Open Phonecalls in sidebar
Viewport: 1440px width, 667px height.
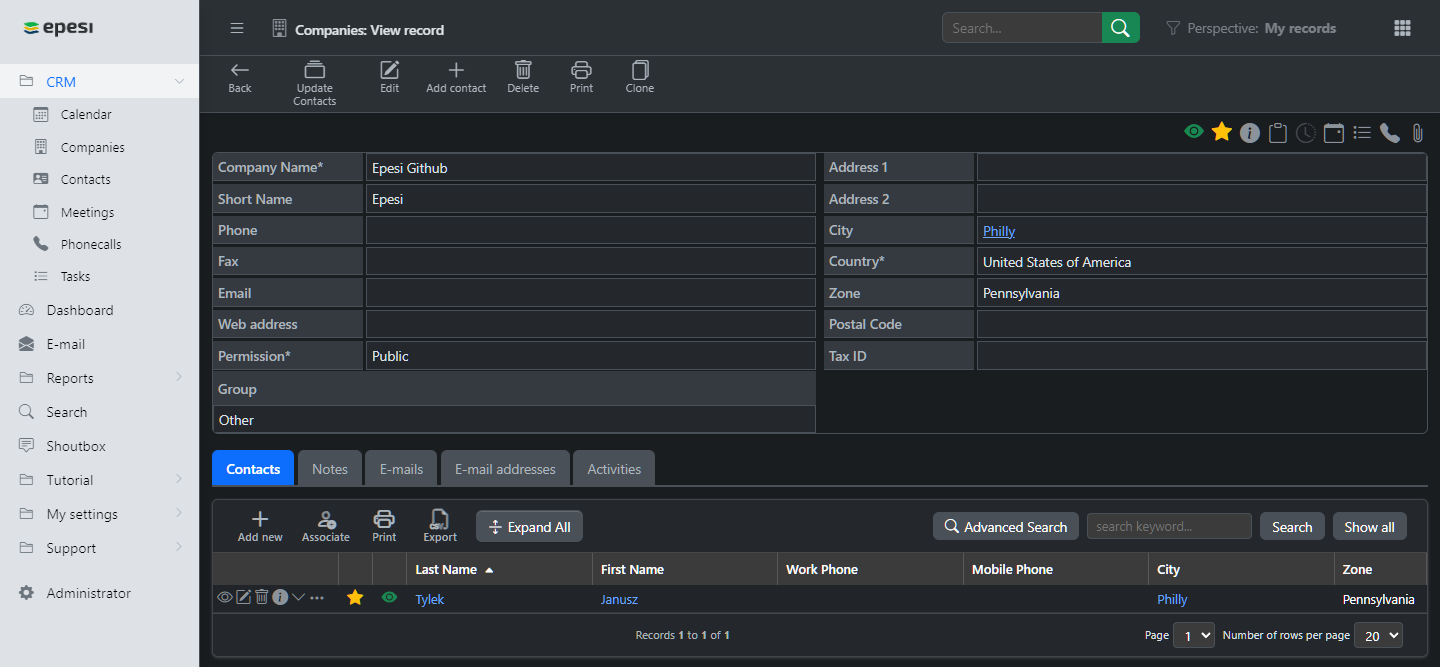(x=90, y=244)
